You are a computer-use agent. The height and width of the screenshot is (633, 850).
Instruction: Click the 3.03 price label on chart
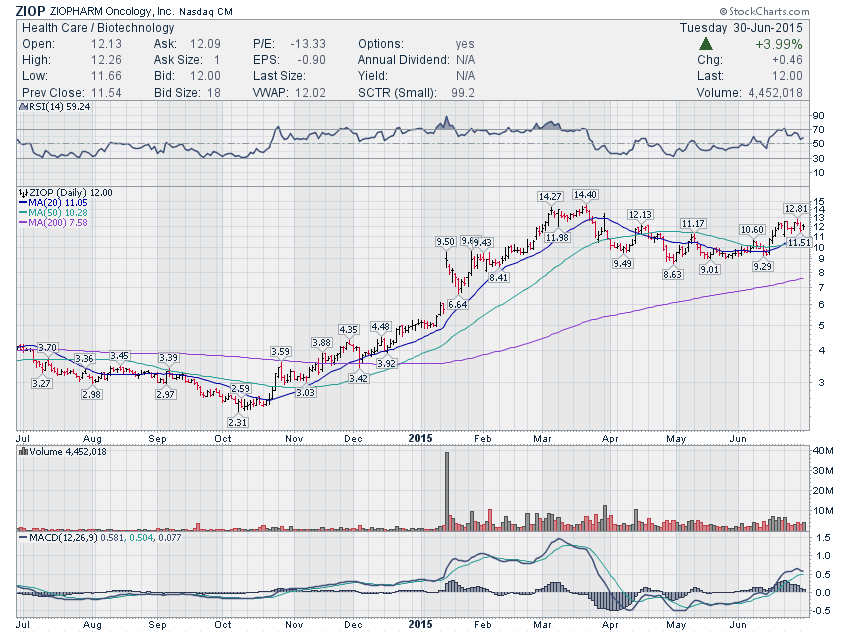coord(305,392)
